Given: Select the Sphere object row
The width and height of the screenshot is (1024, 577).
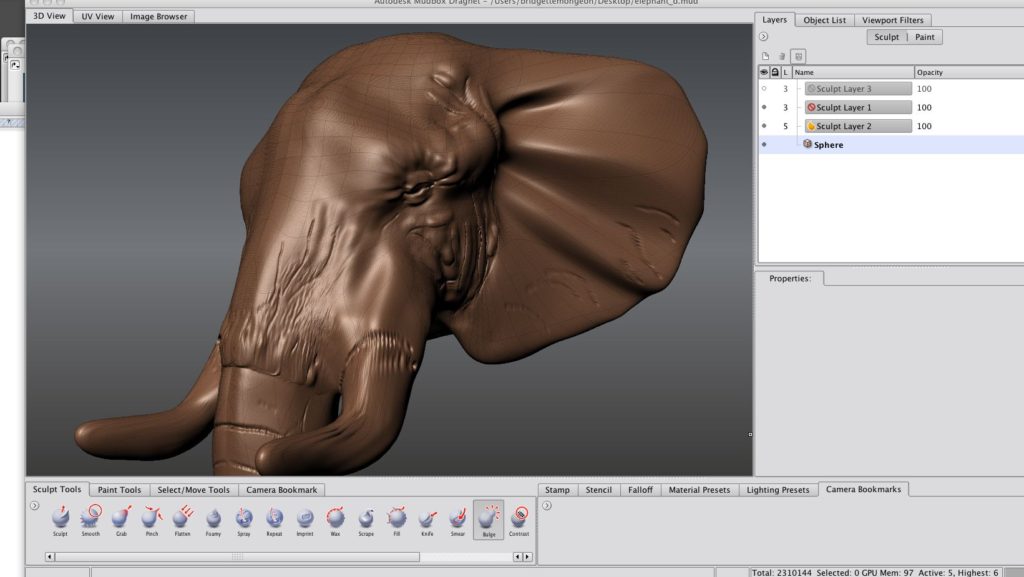Looking at the screenshot, I should 891,144.
